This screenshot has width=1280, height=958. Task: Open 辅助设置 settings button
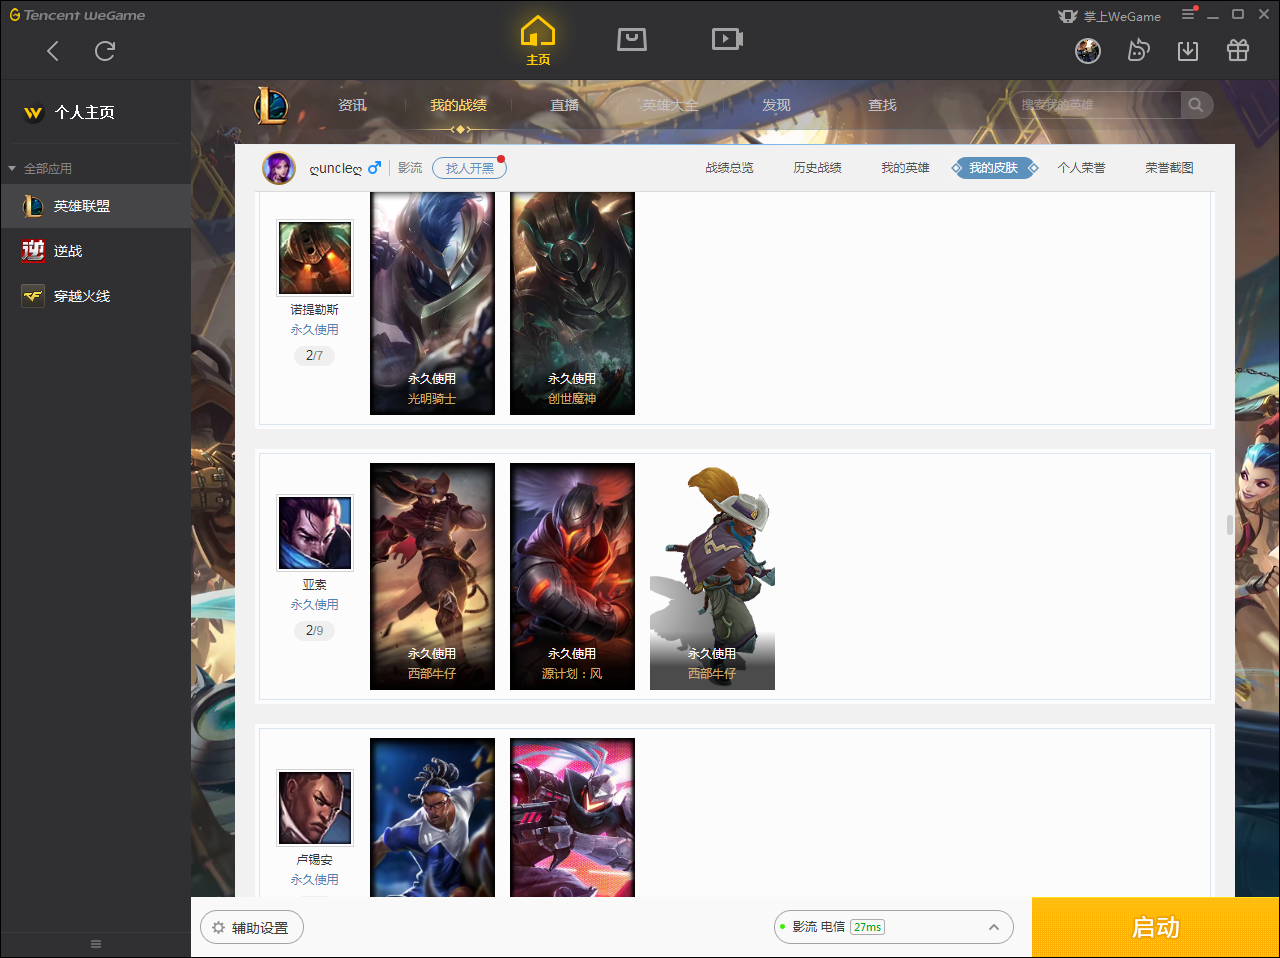pyautogui.click(x=252, y=928)
